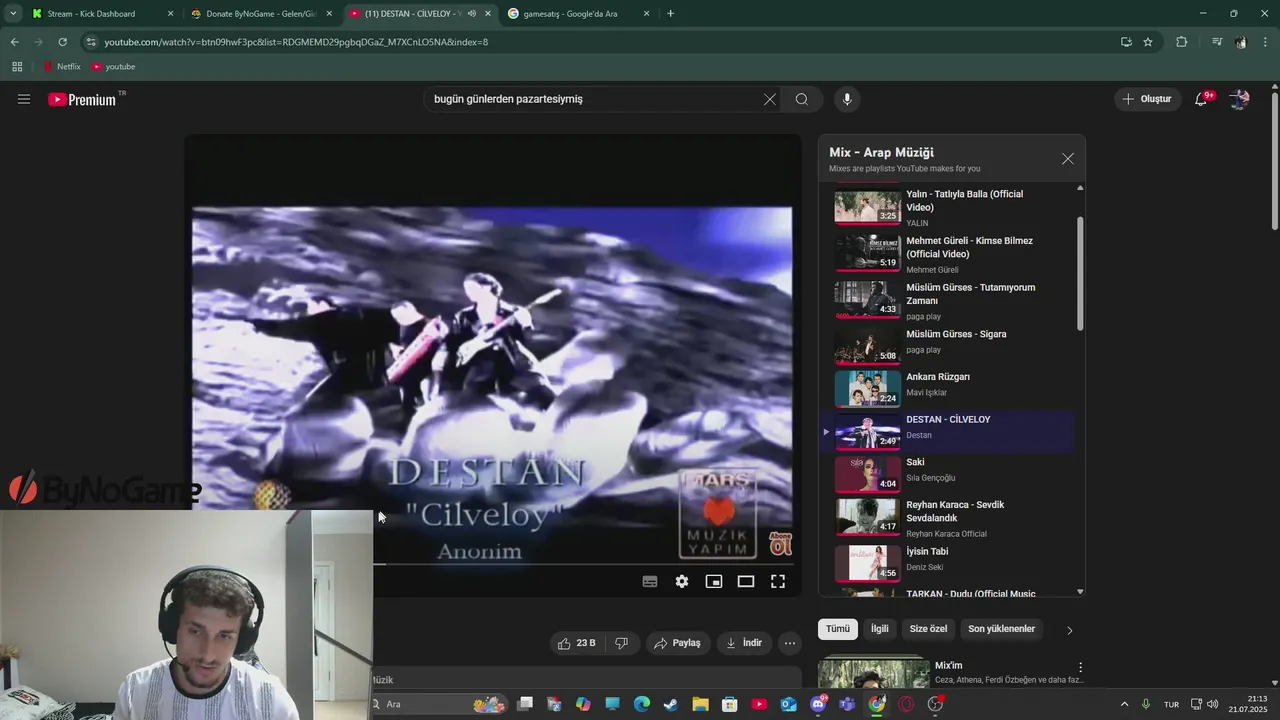Open the YouTube guide hamburger menu

click(24, 99)
